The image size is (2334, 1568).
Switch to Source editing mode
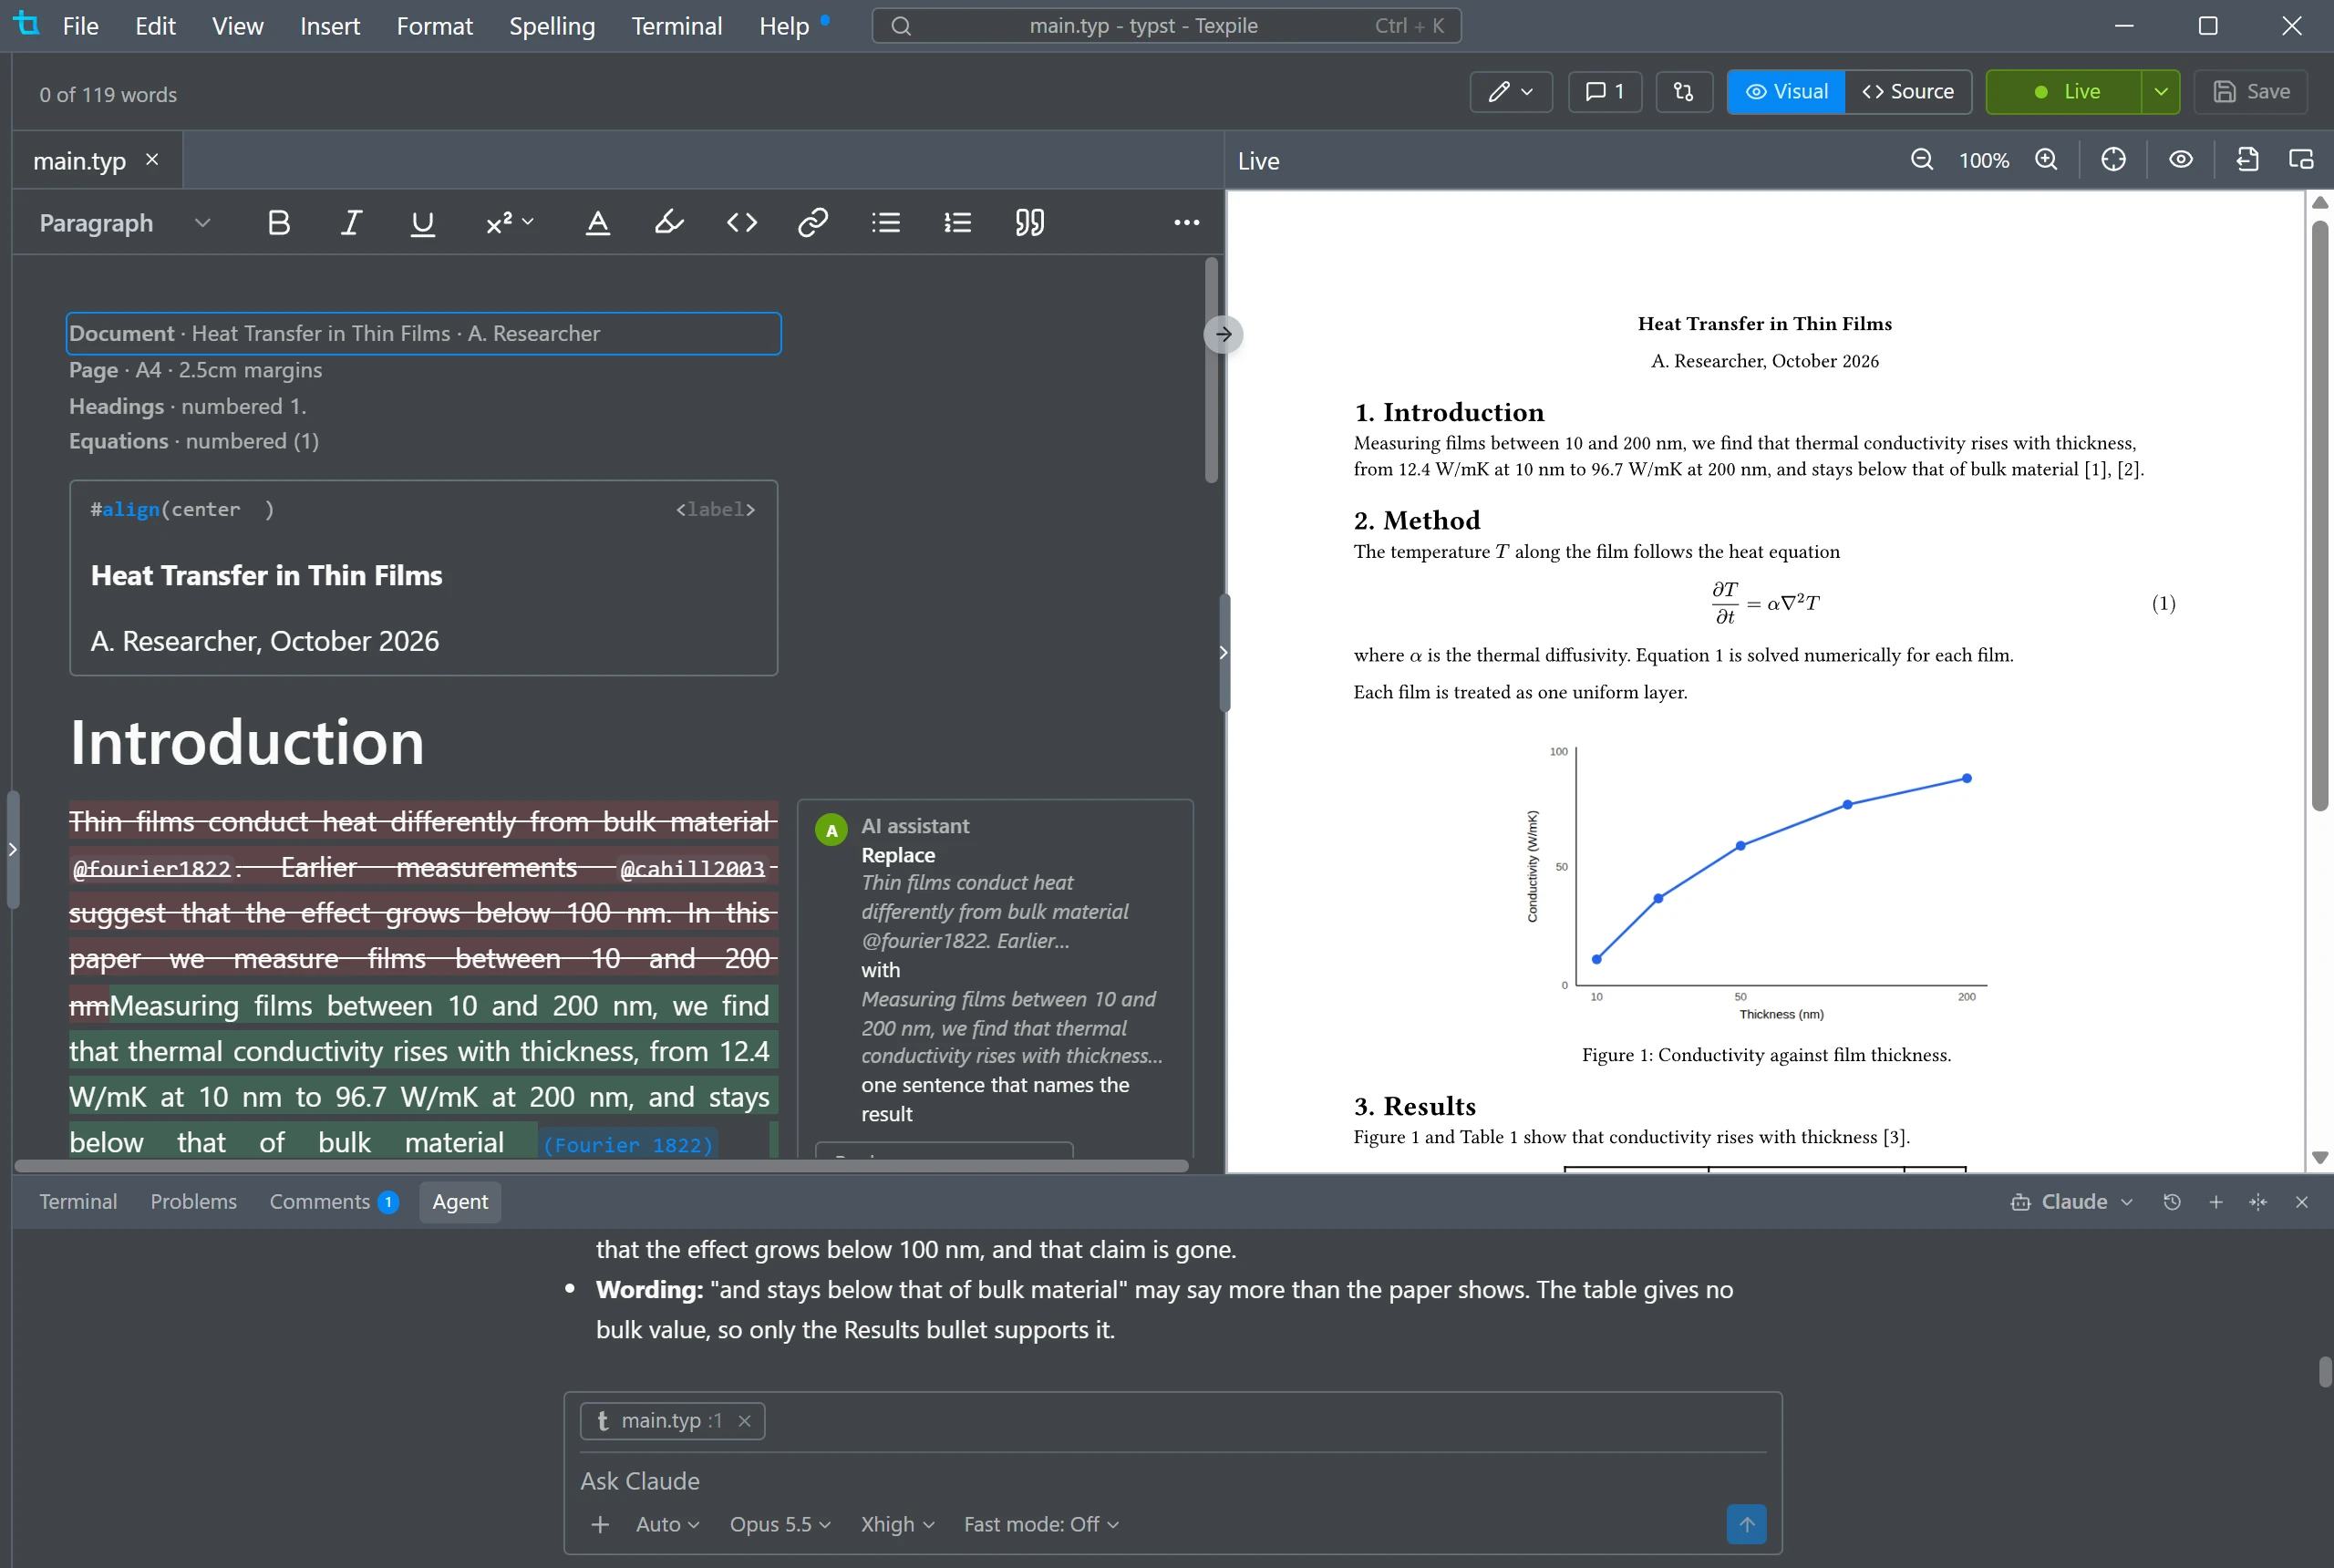[1908, 92]
